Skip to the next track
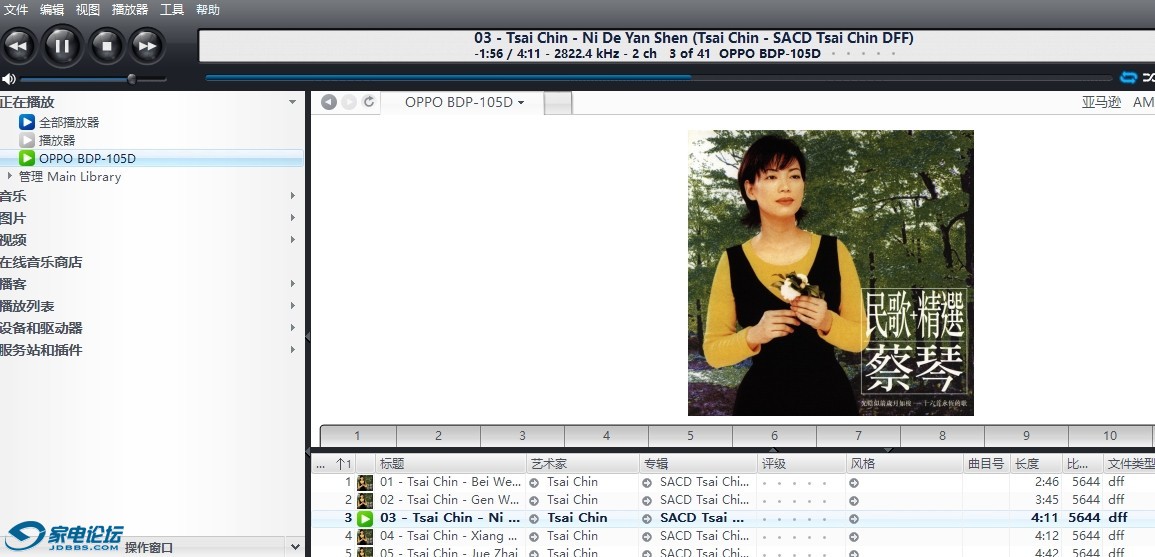The height and width of the screenshot is (557, 1155). [146, 45]
